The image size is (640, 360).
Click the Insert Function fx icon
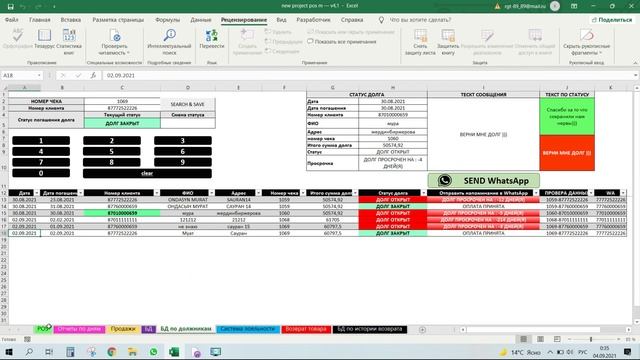93,75
